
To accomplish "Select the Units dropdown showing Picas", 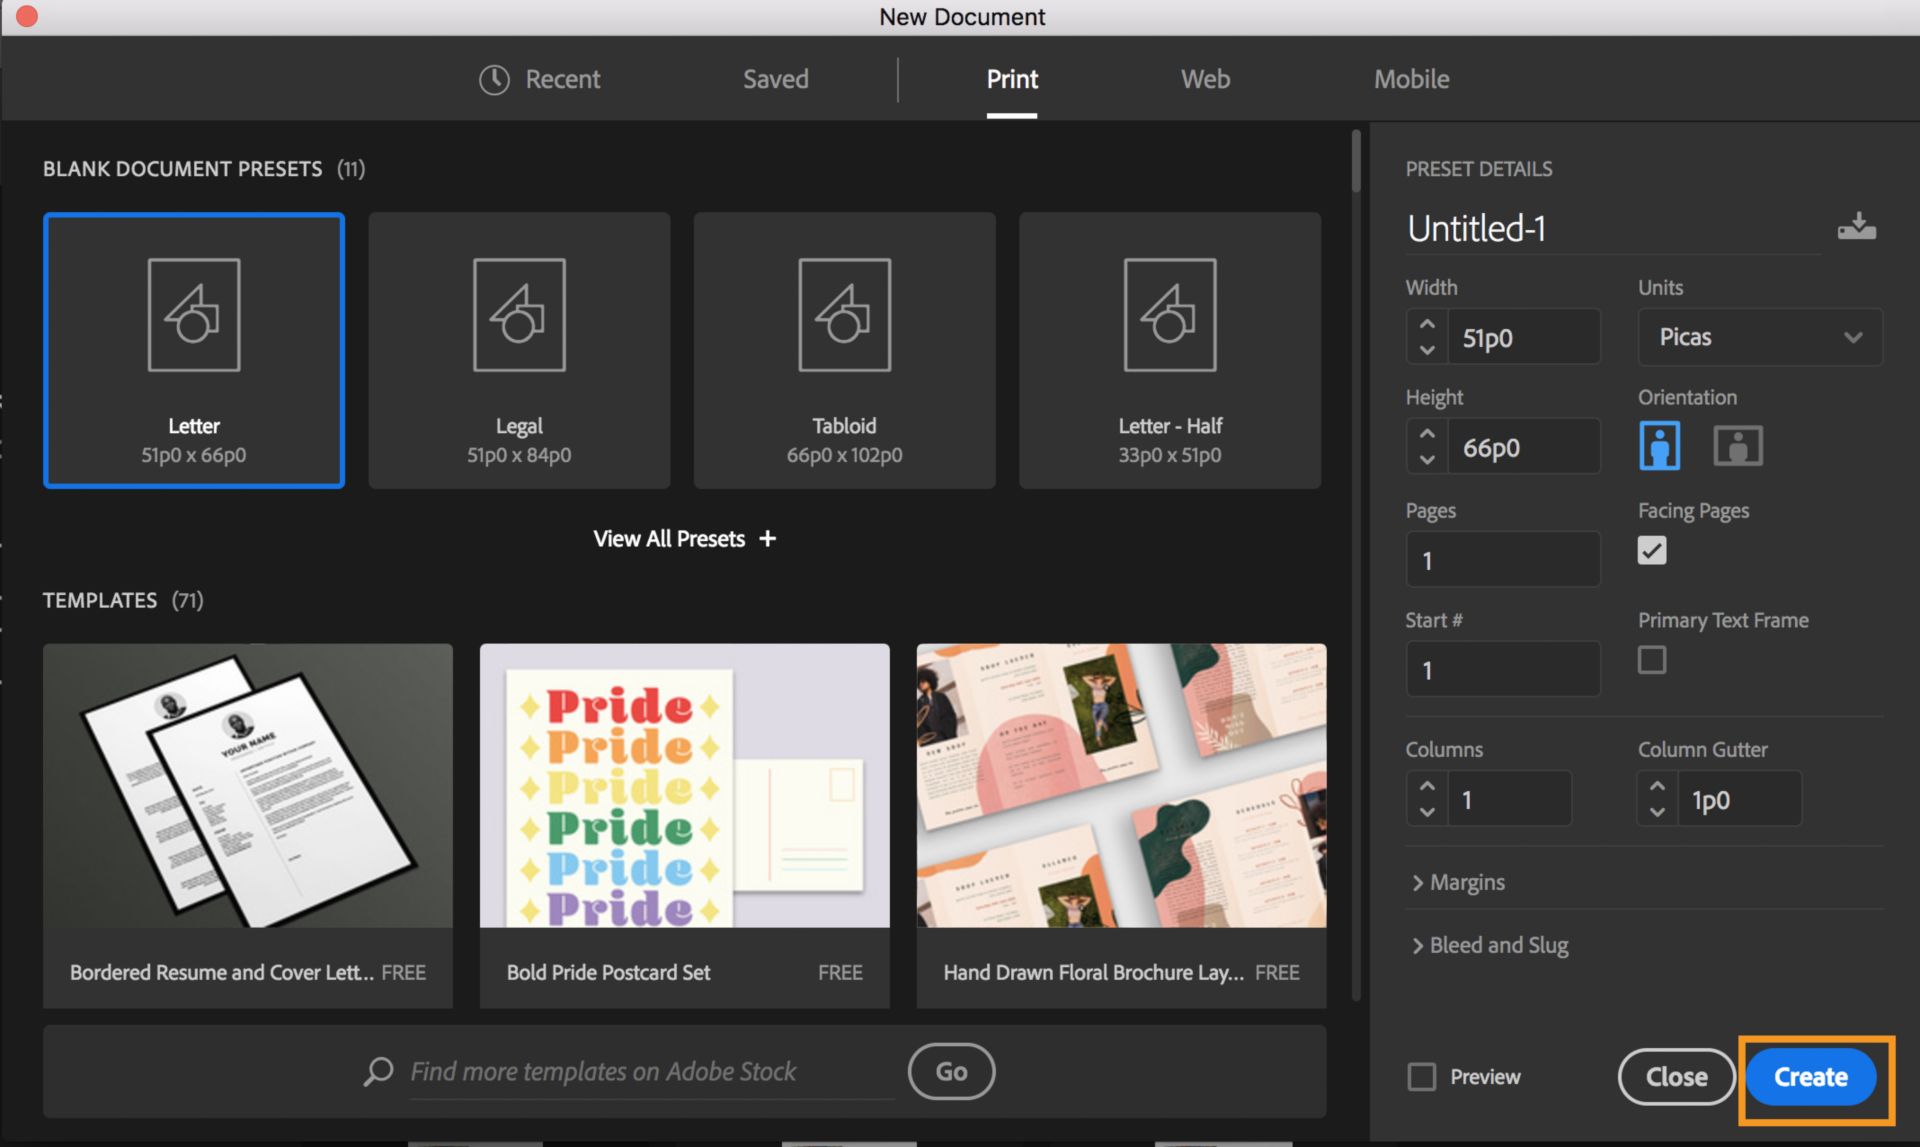I will coord(1755,335).
